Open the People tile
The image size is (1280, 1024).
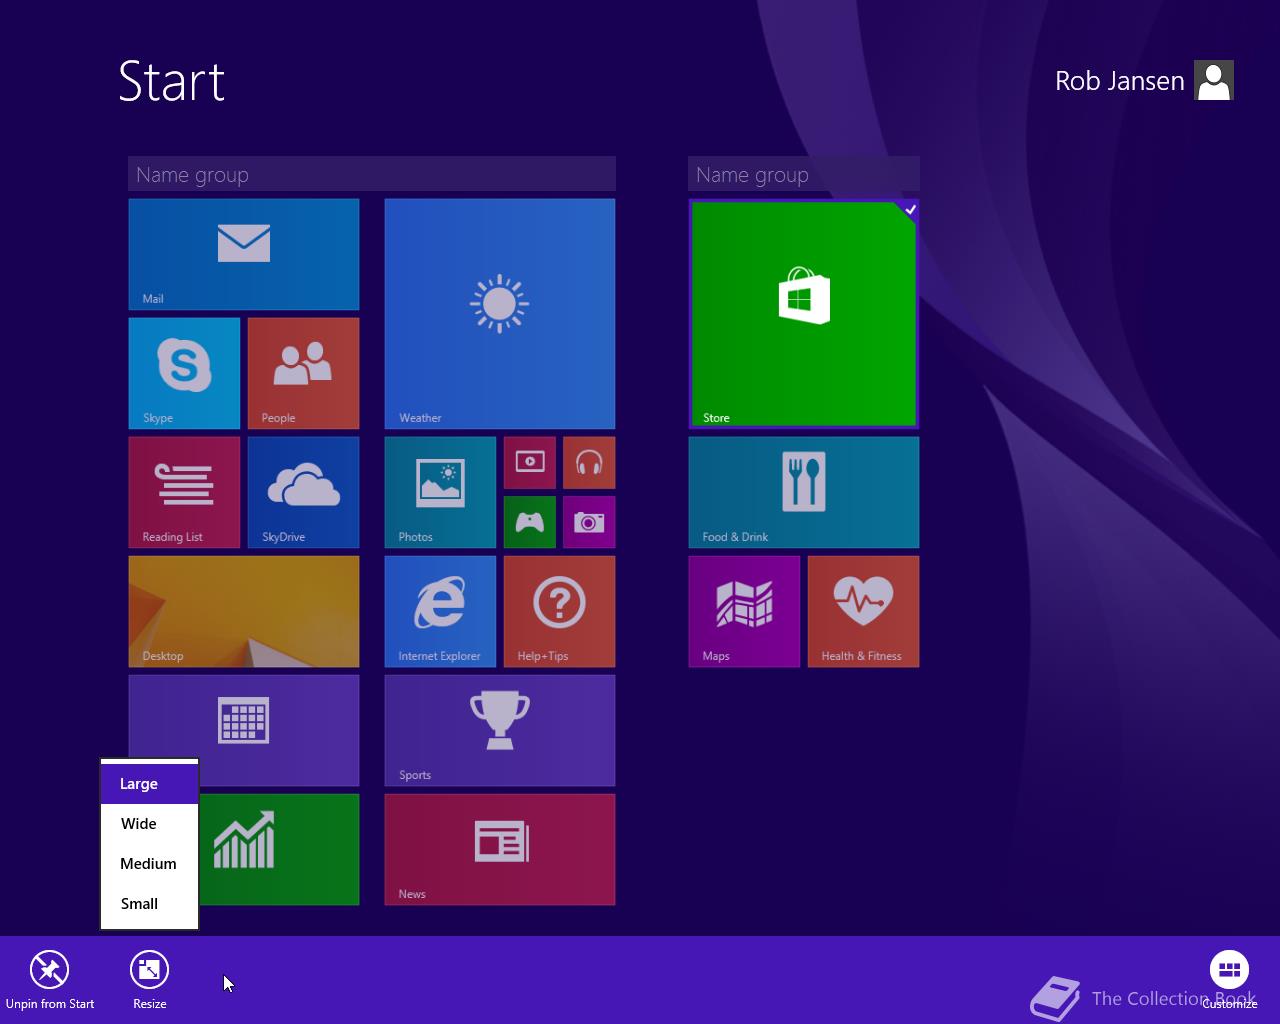pos(303,373)
